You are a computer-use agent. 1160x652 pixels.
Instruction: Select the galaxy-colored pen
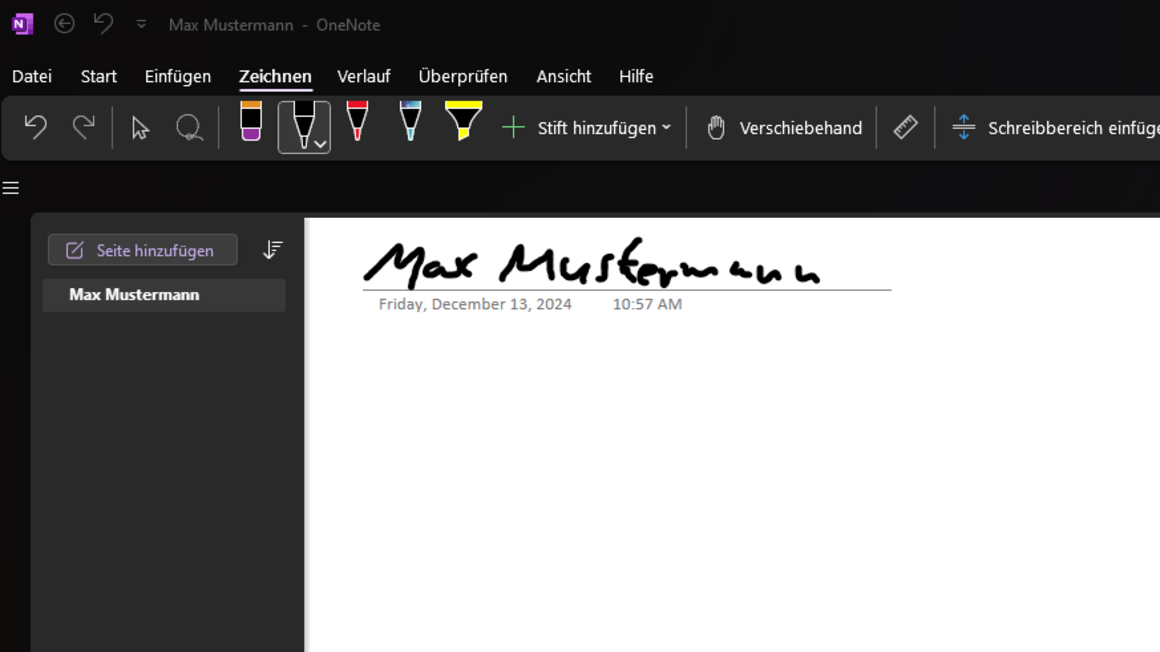coord(411,121)
